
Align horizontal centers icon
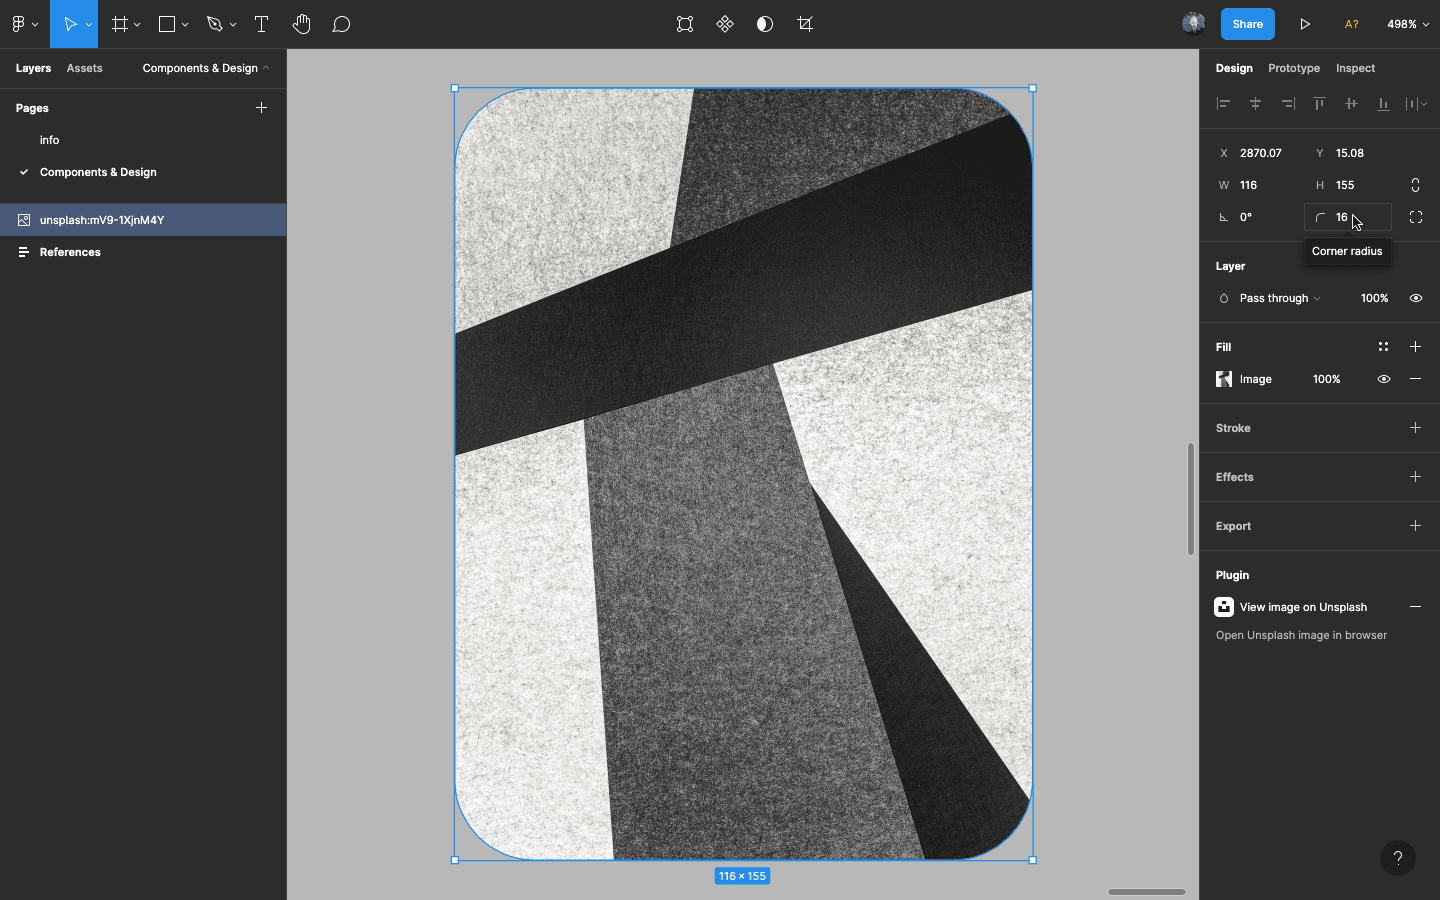[x=1255, y=103]
